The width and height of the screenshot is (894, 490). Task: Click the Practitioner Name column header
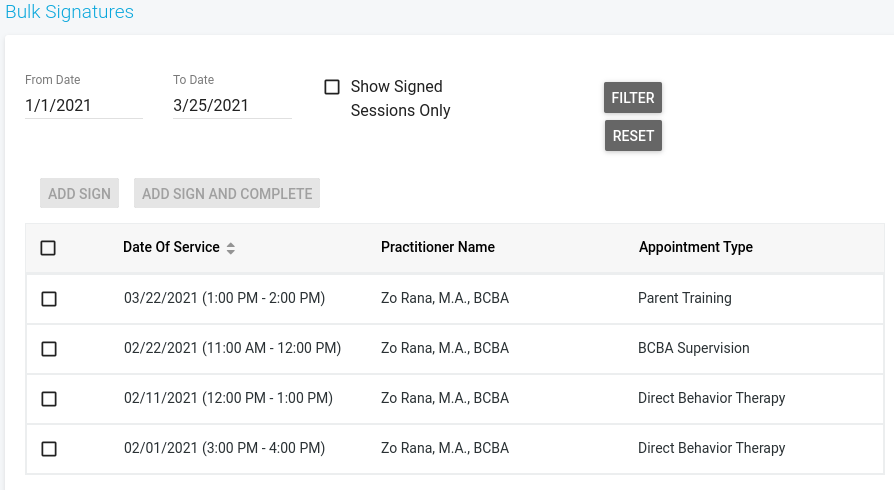click(x=438, y=247)
